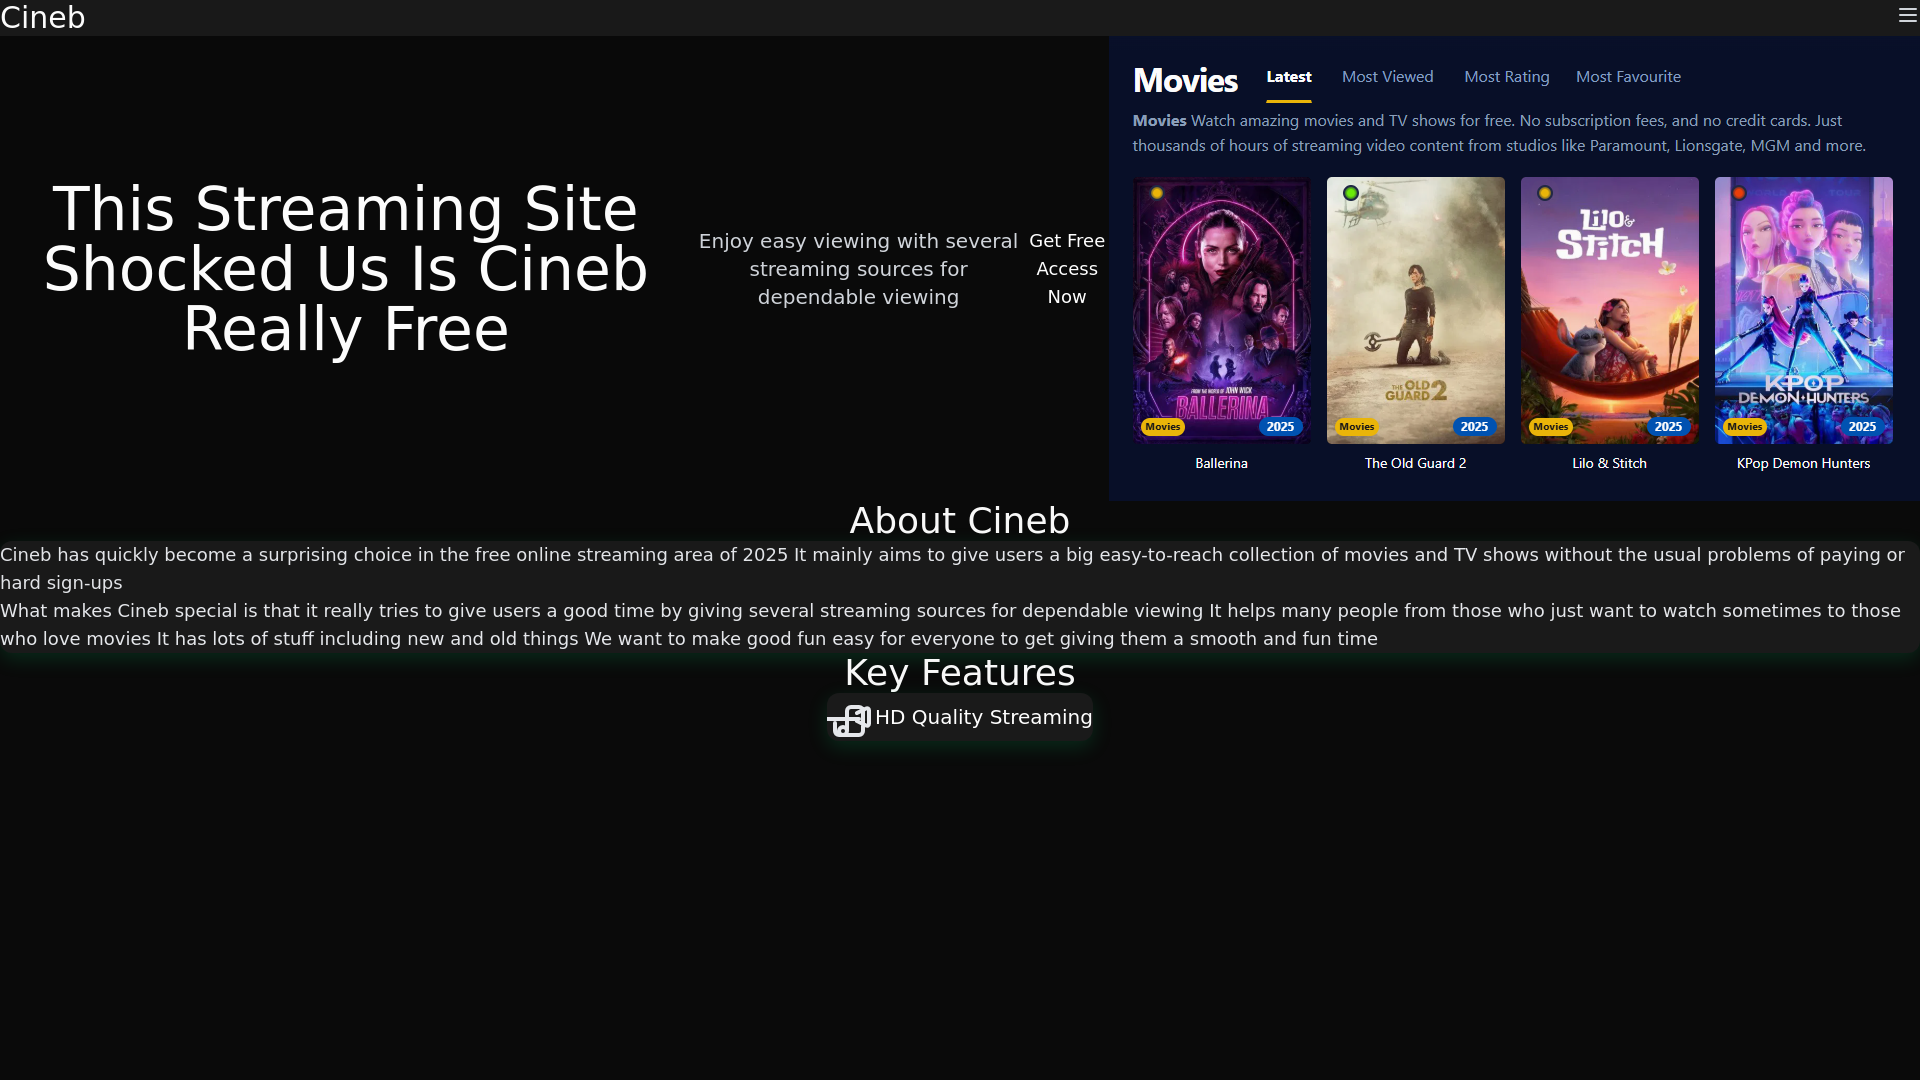Image resolution: width=1920 pixels, height=1080 pixels.
Task: Open the KPop Demon Hunters poster
Action: coord(1803,310)
